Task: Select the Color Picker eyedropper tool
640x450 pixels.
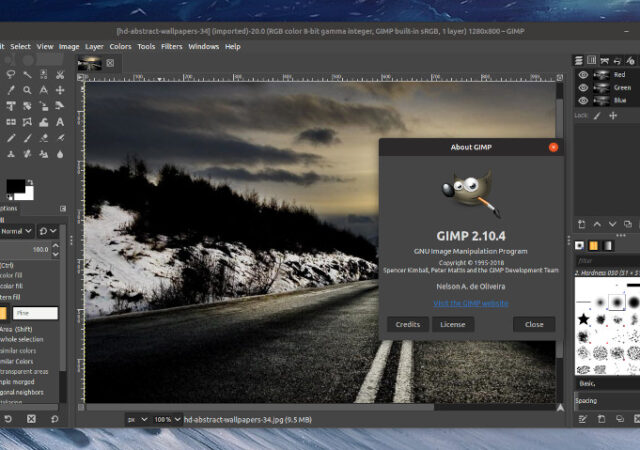Action: (11, 90)
